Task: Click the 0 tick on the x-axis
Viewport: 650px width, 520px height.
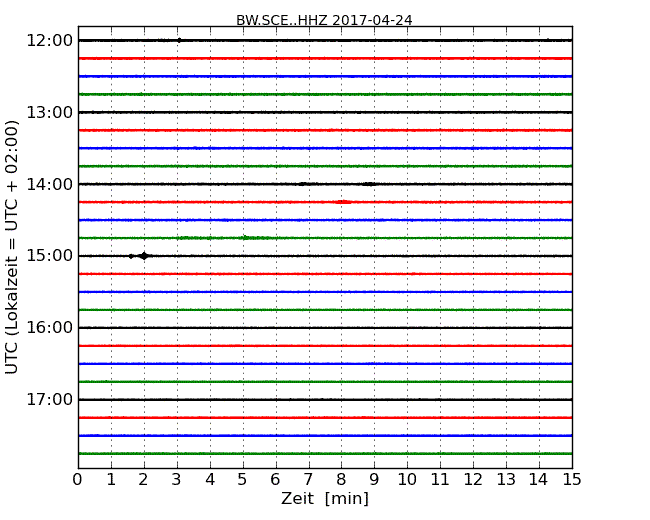Action: pyautogui.click(x=78, y=479)
